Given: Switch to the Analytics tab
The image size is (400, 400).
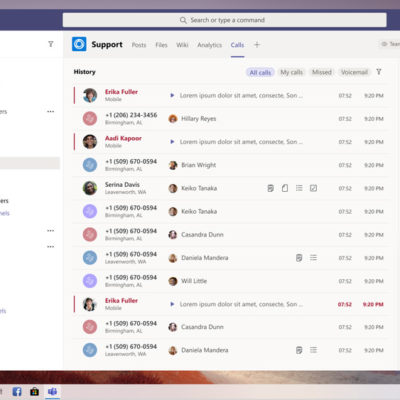Looking at the screenshot, I should 209,45.
